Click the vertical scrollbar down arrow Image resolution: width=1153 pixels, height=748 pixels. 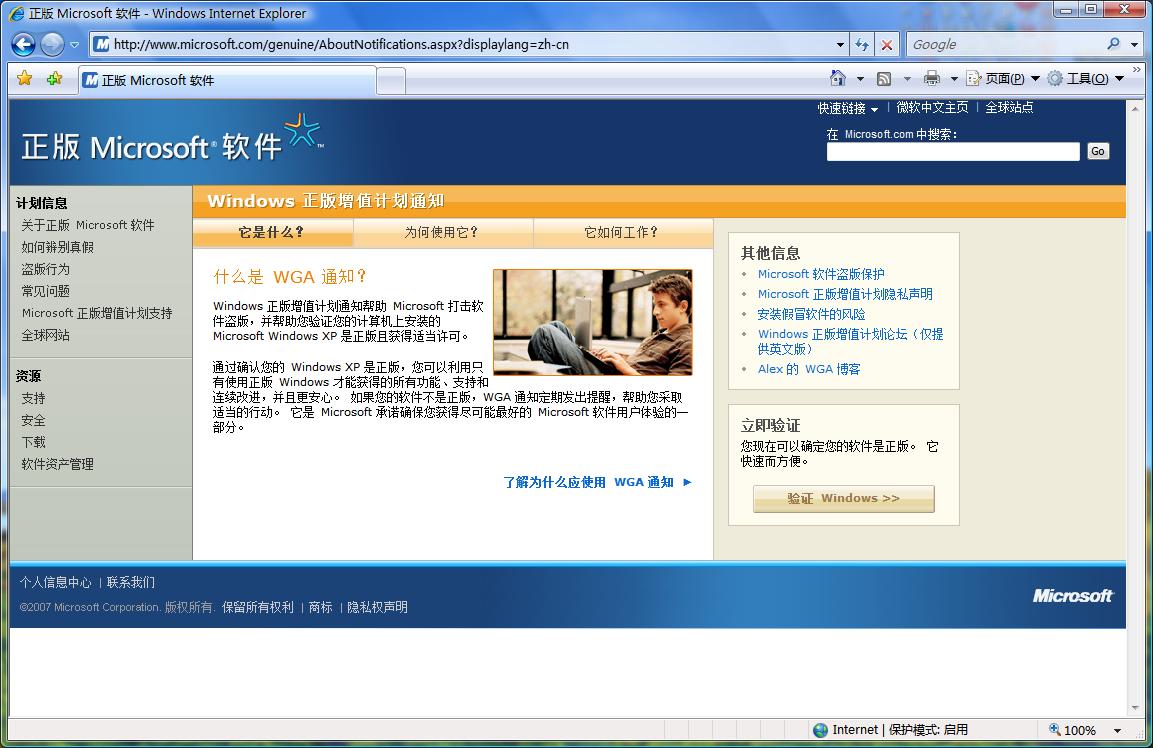tap(1136, 708)
